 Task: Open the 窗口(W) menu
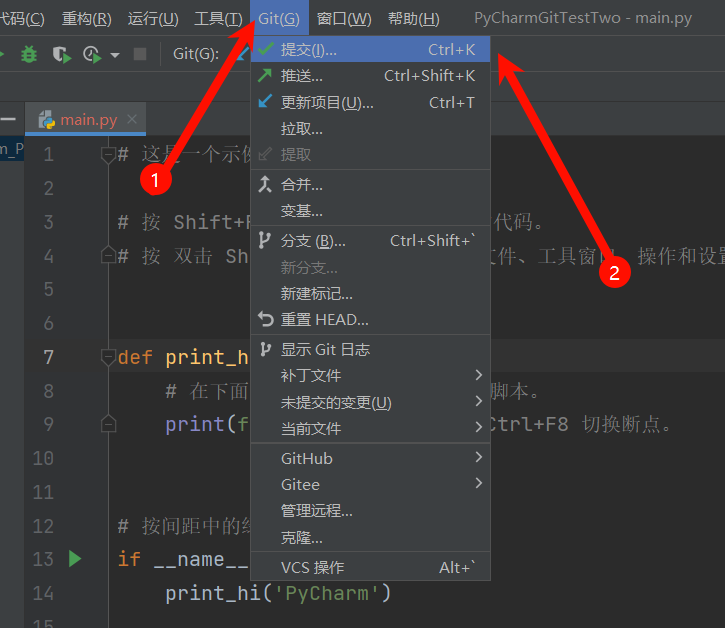[344, 18]
